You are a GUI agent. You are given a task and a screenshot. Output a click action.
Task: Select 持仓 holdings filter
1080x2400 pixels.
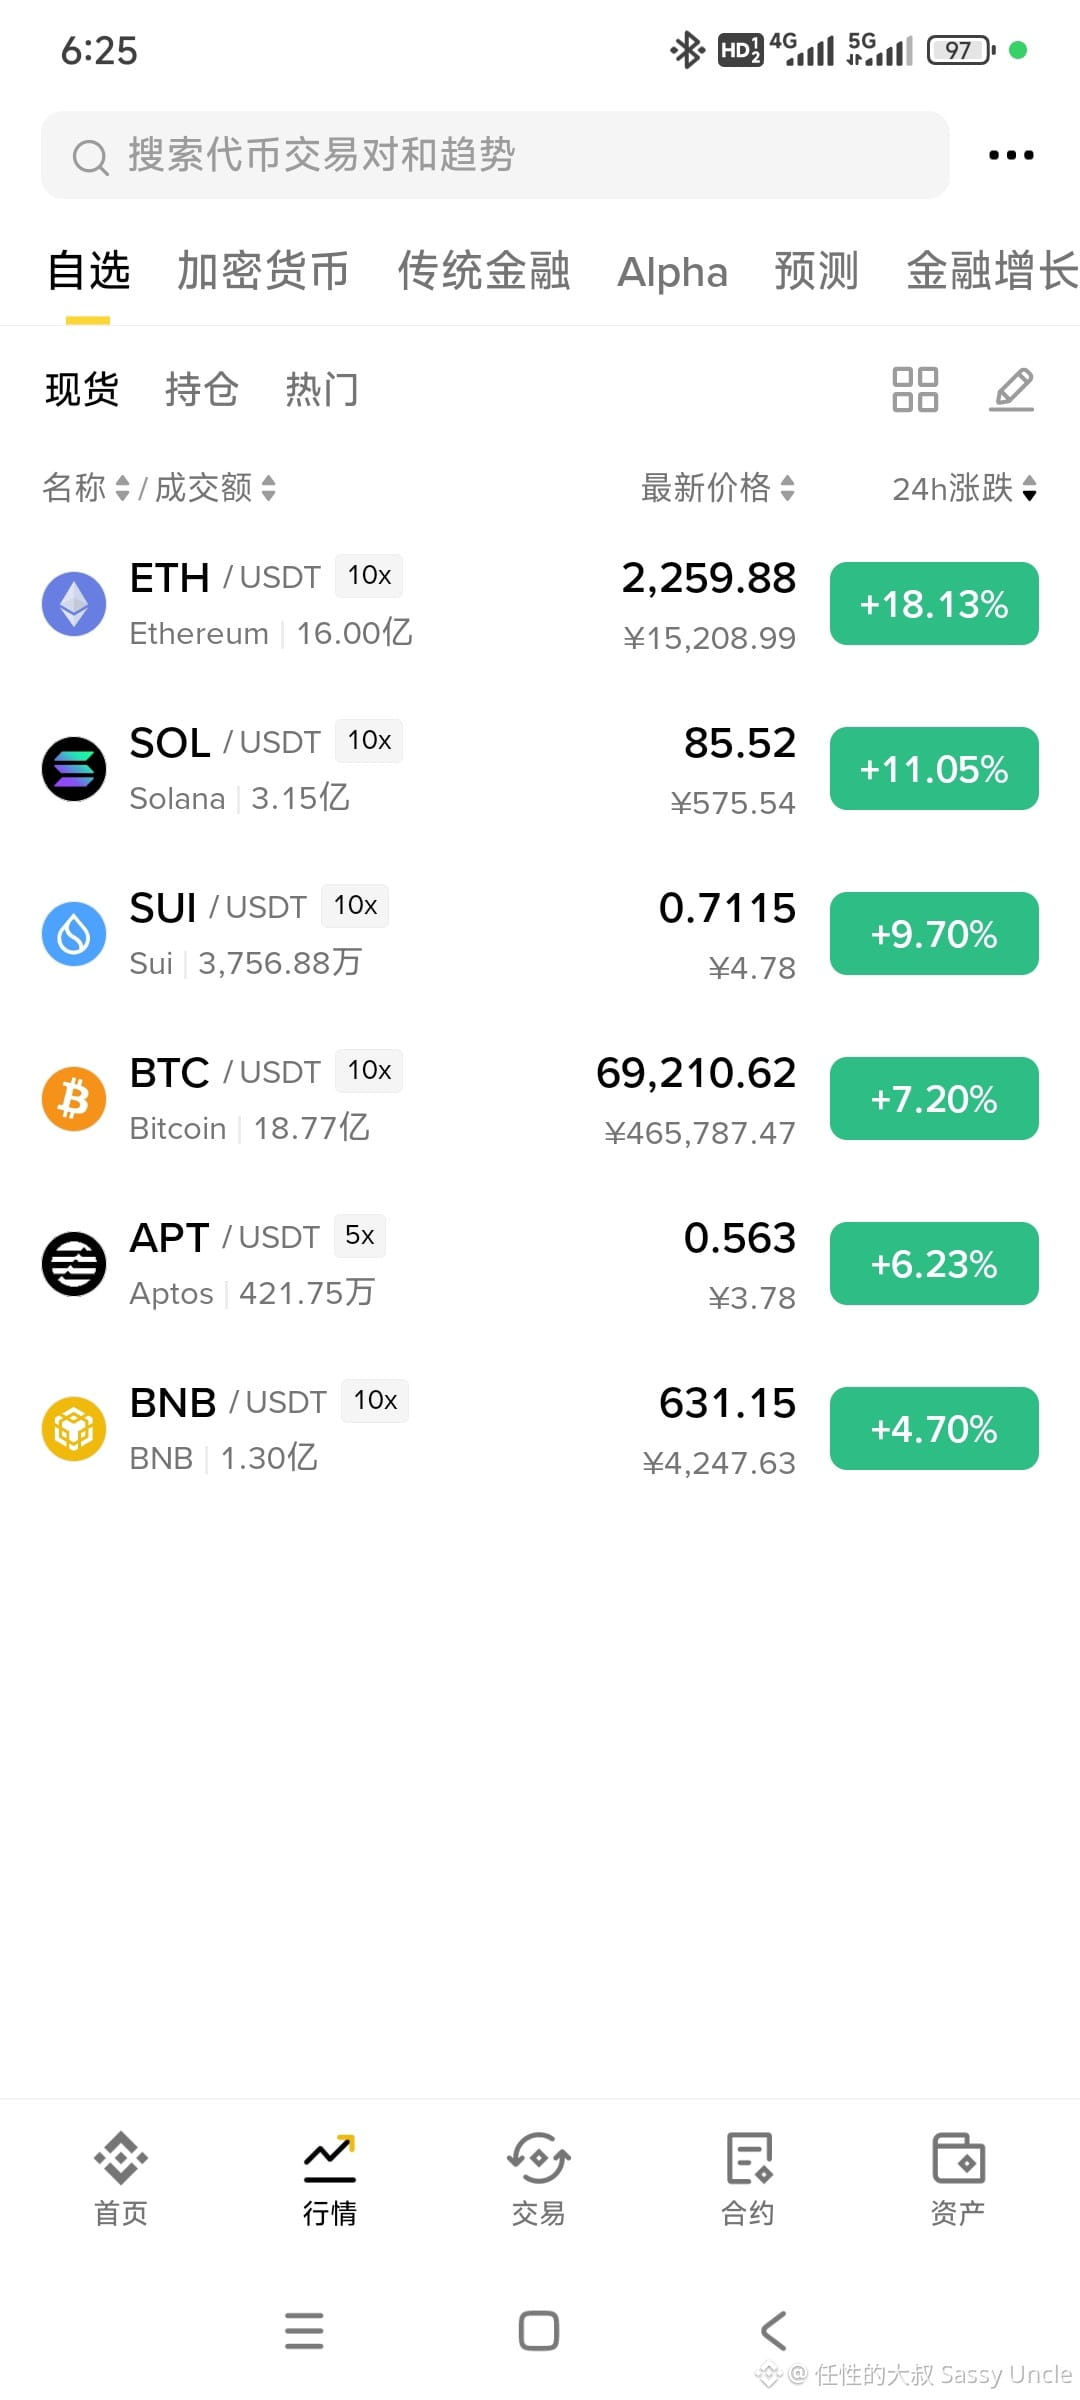(202, 389)
